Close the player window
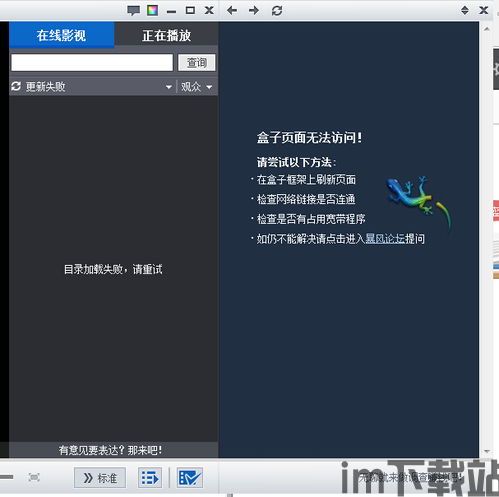 (209, 10)
